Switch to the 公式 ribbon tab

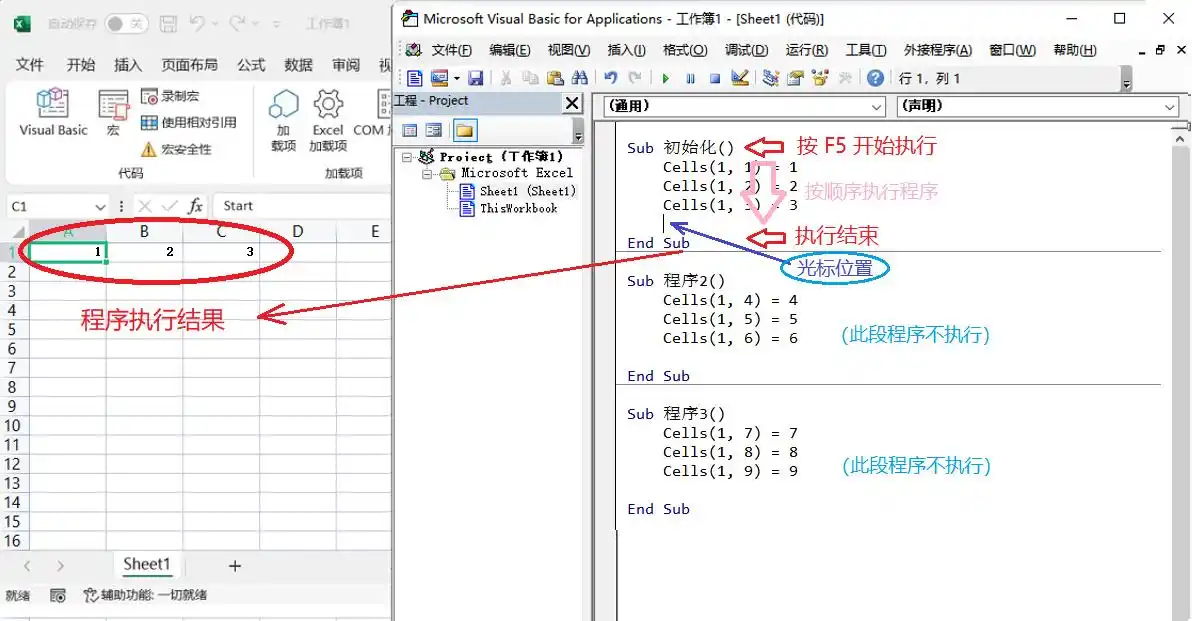pos(251,64)
